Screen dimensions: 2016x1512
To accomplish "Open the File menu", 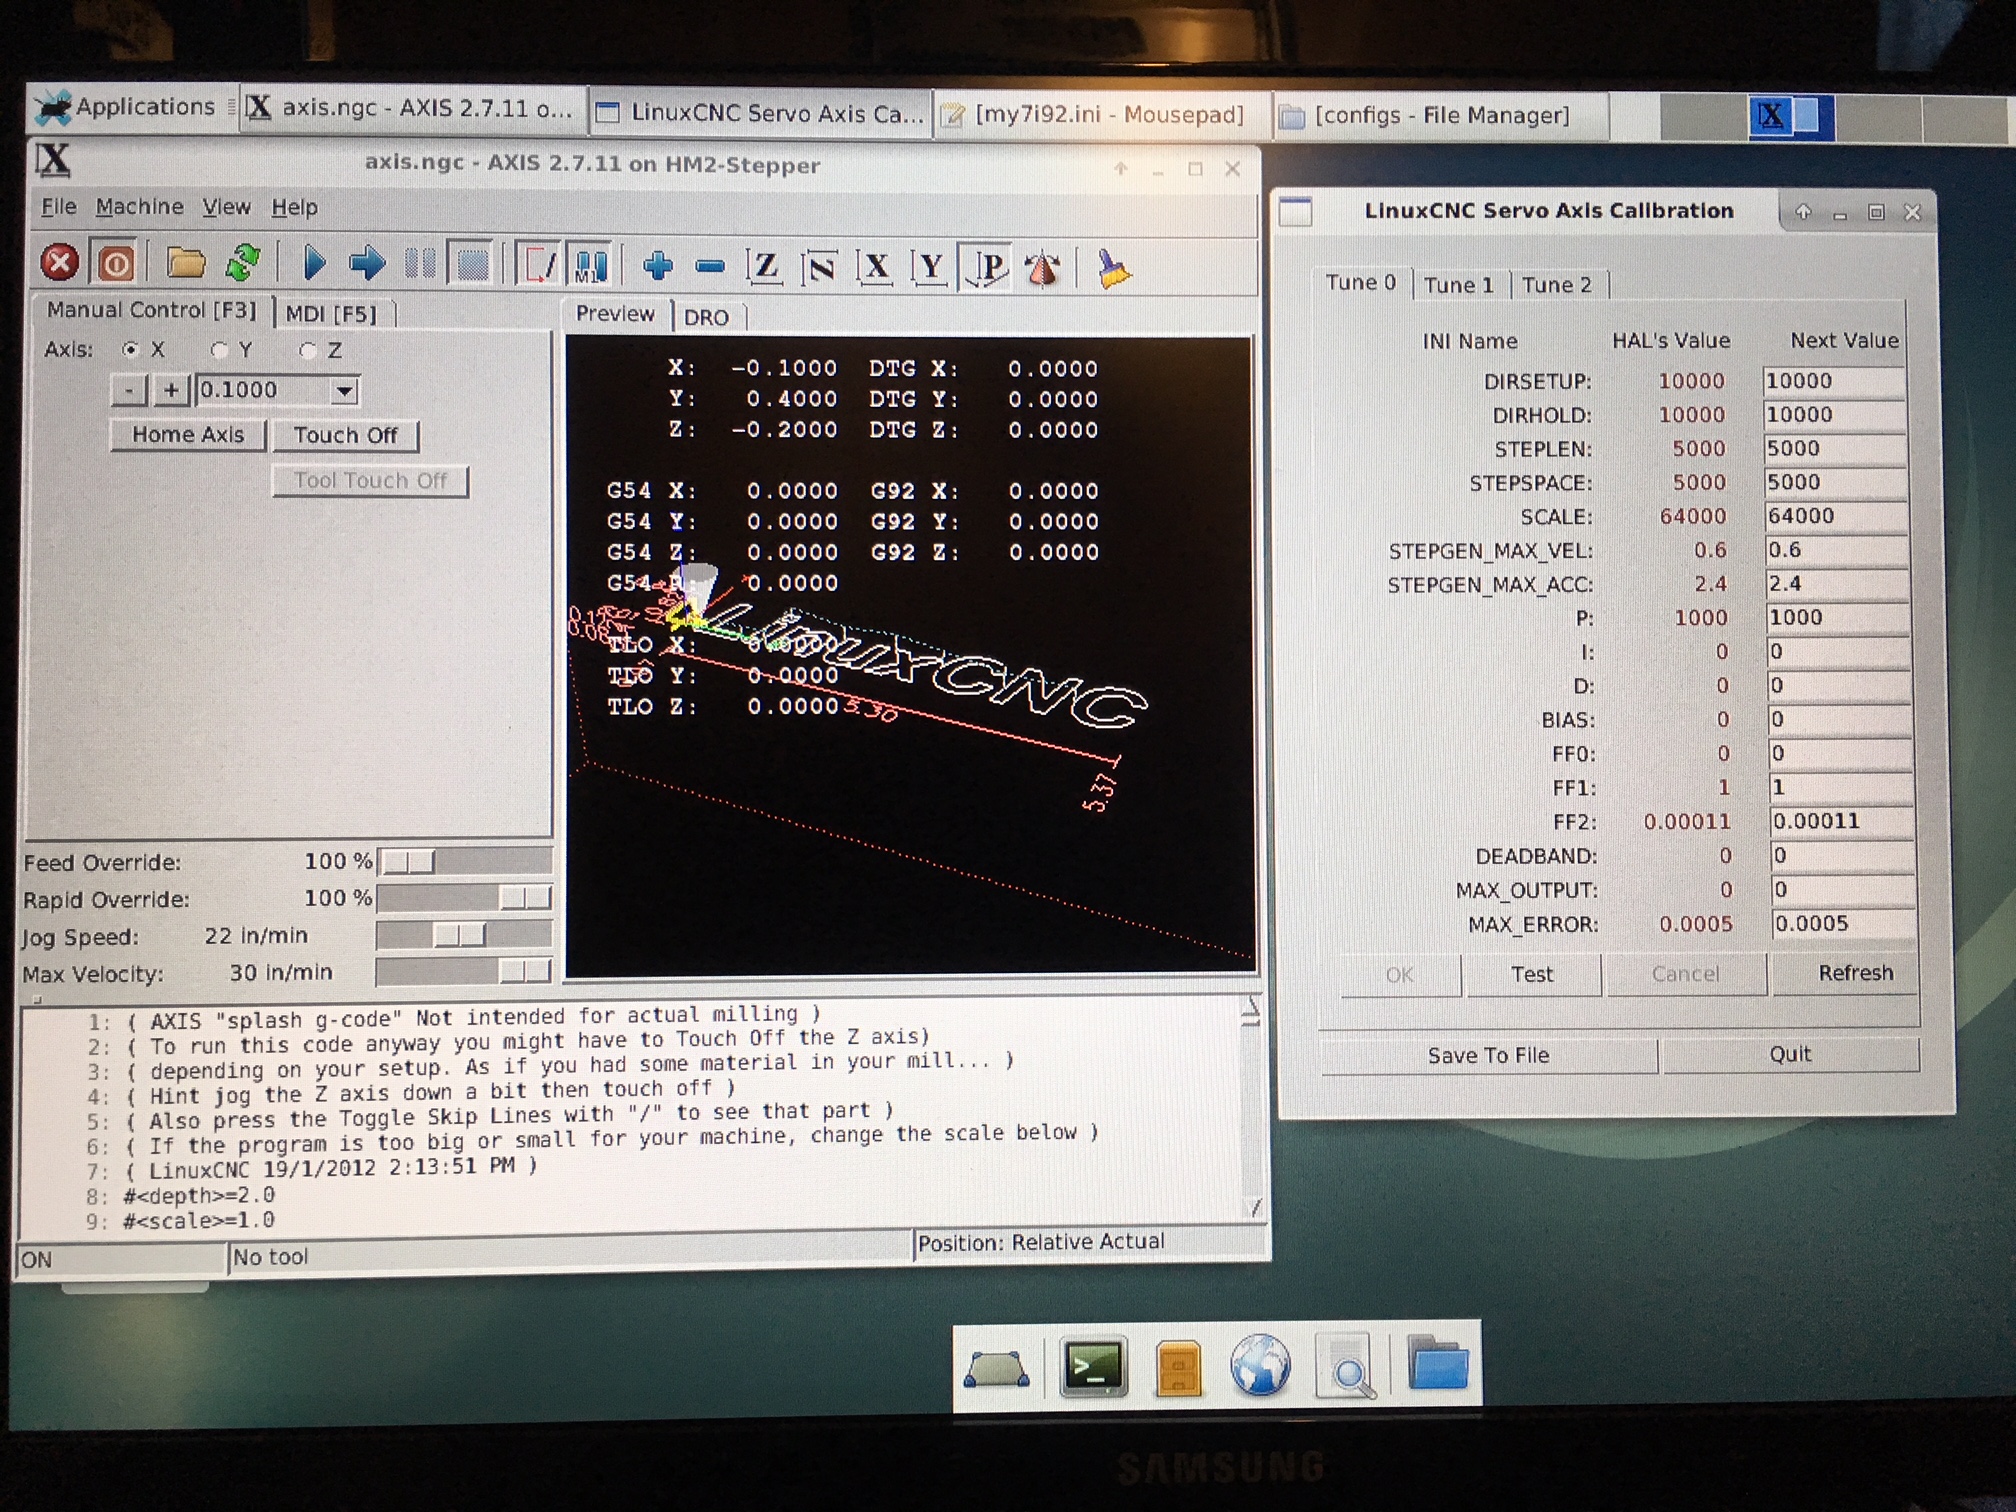I will (59, 207).
